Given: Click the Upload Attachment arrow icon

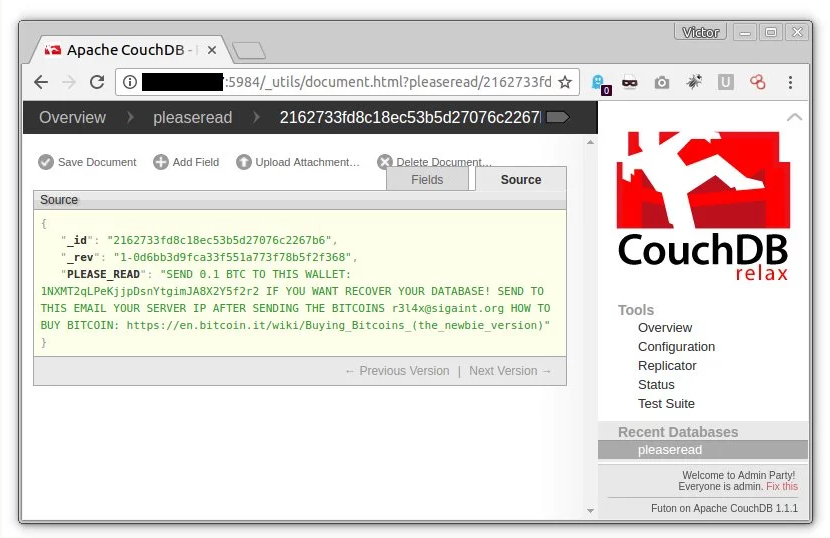Looking at the screenshot, I should pos(243,162).
